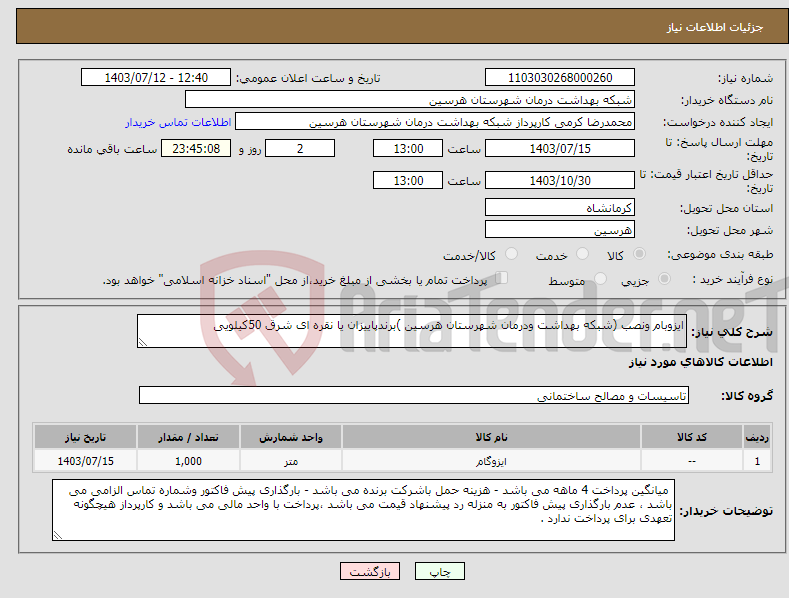Image resolution: width=789 pixels, height=598 pixels.
Task: Click the طبقه بندی موضوعی label
Action: (x=720, y=255)
